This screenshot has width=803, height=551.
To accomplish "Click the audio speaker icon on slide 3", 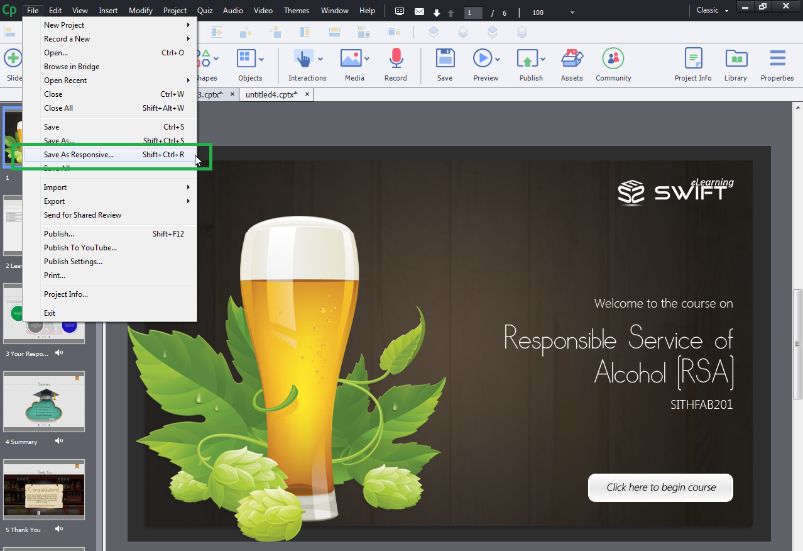I will click(59, 353).
